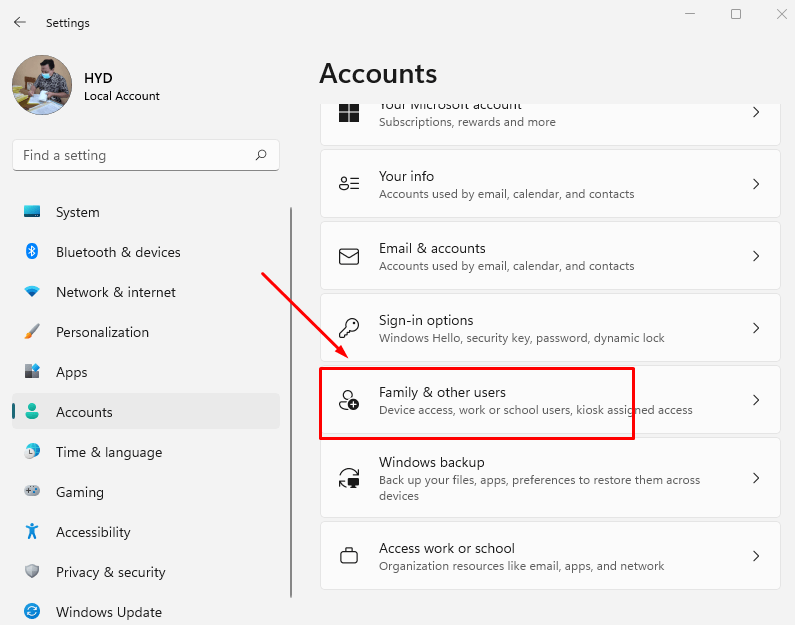Click the Bluetooth & devices icon
Viewport: 795px width, 625px height.
pos(32,252)
